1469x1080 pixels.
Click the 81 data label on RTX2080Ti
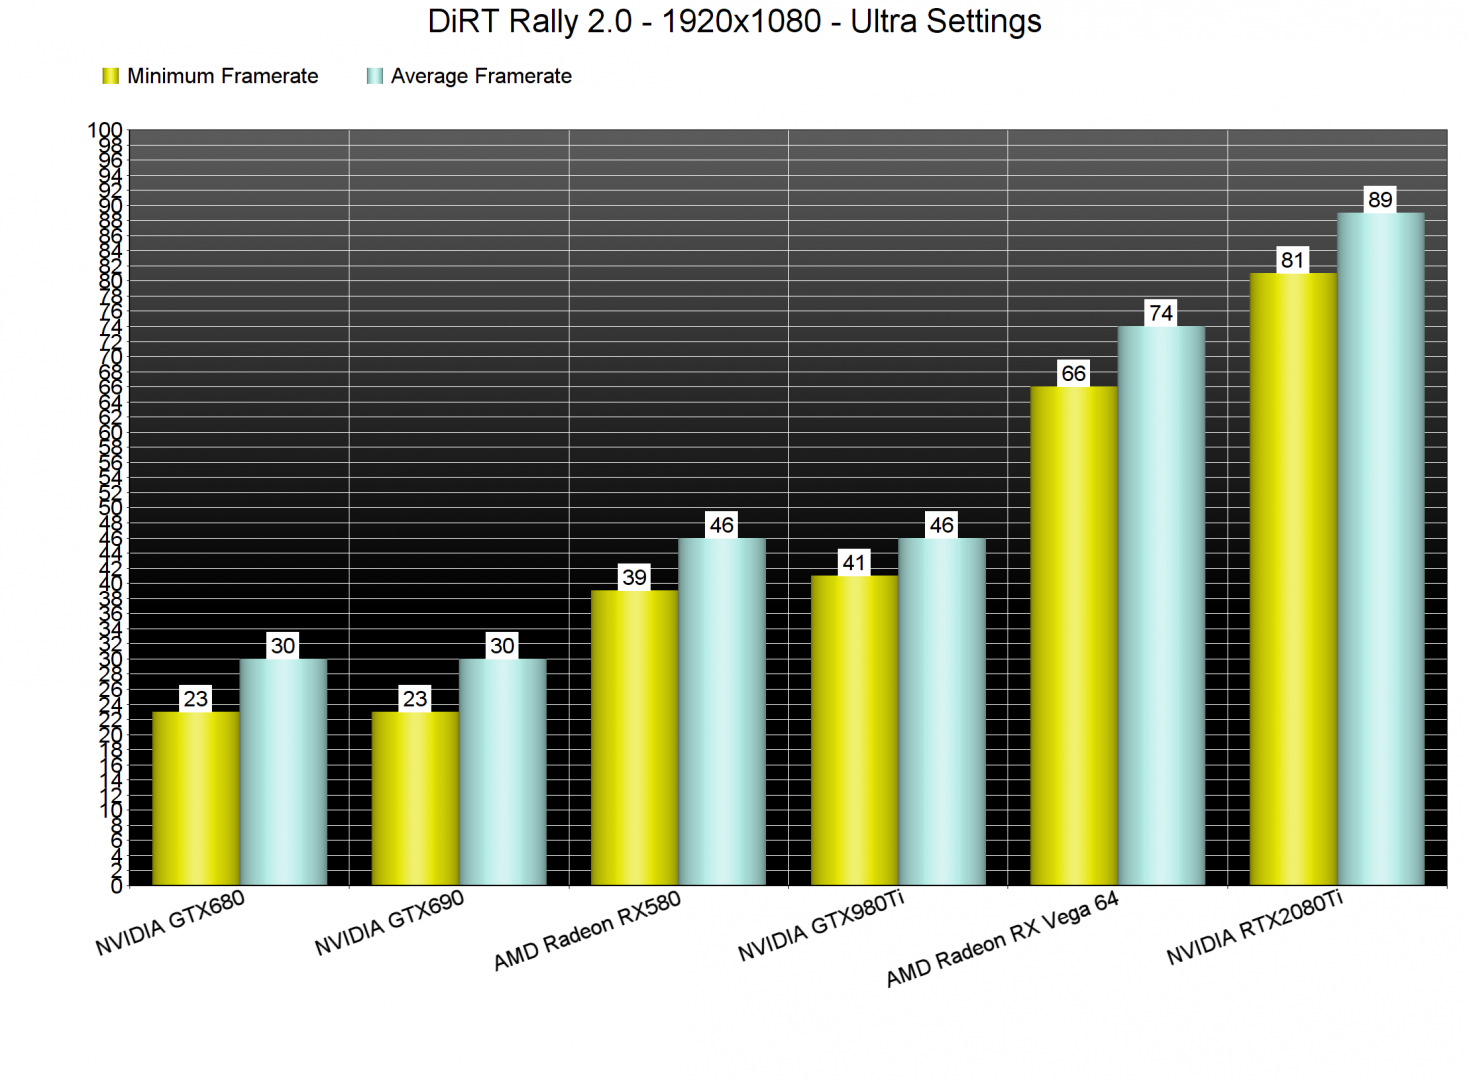tap(1293, 260)
